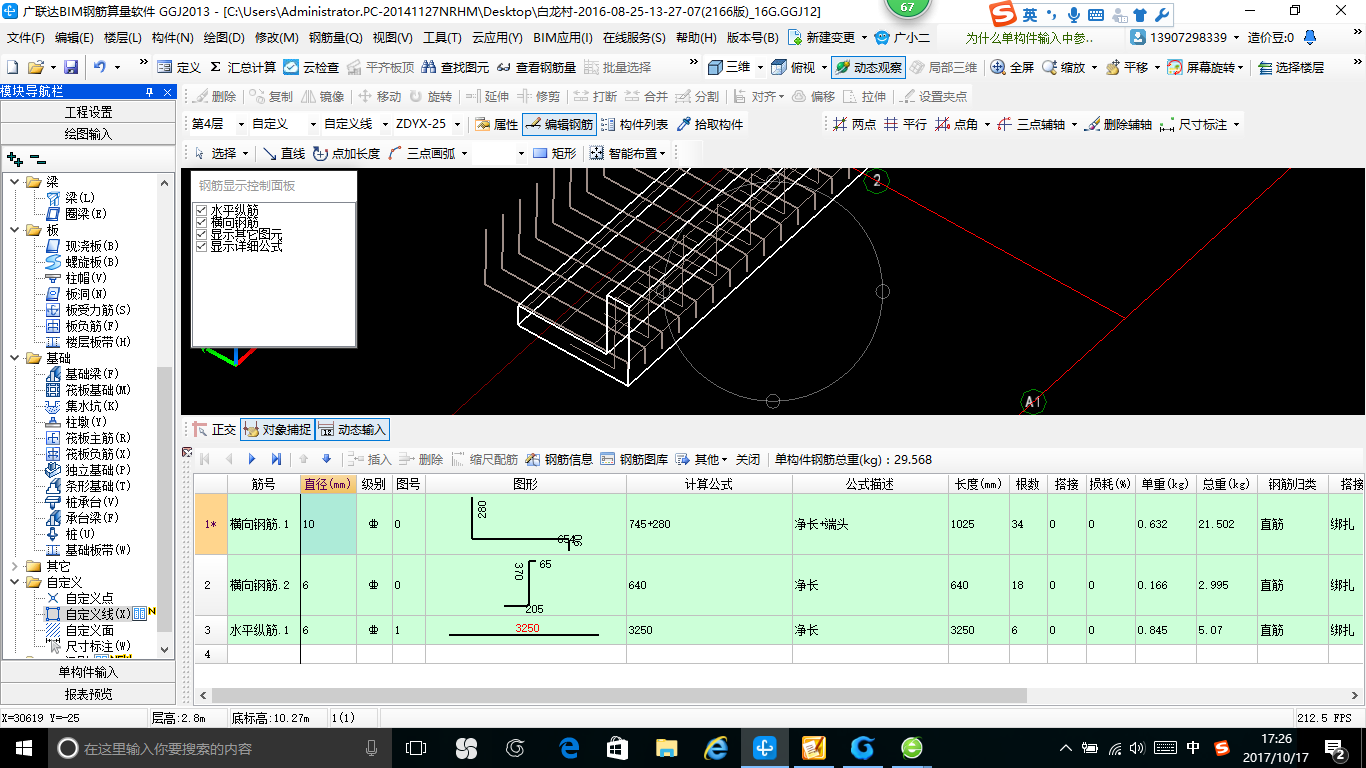Toggle 水平纵筋 checkbox
The image size is (1366, 768).
(201, 210)
